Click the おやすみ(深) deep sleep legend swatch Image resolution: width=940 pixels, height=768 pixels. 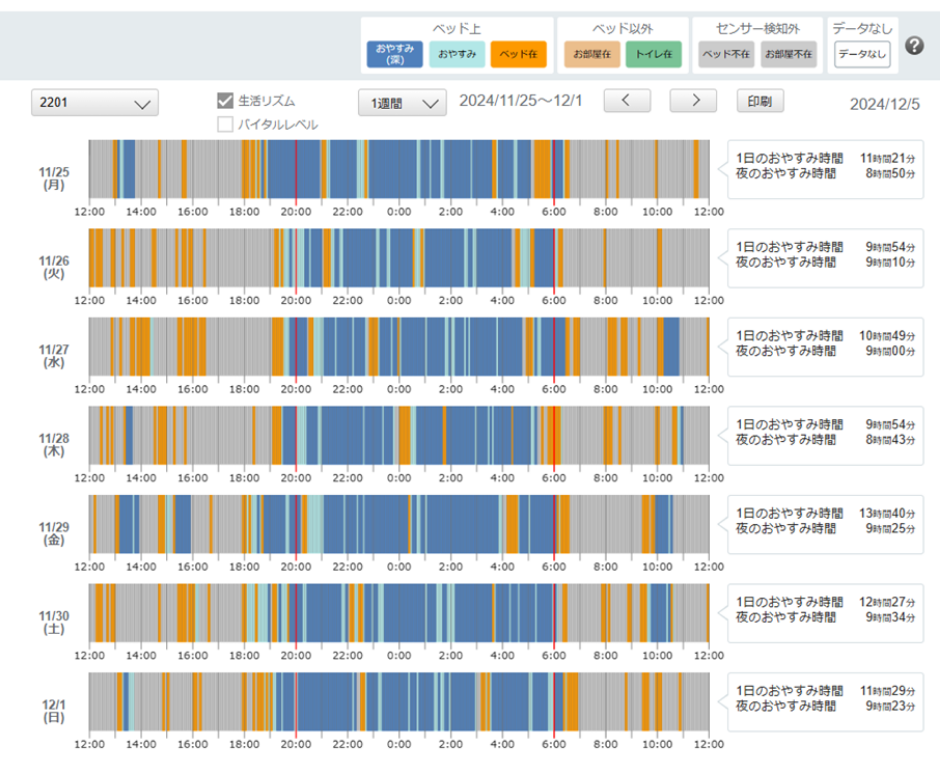click(x=394, y=55)
